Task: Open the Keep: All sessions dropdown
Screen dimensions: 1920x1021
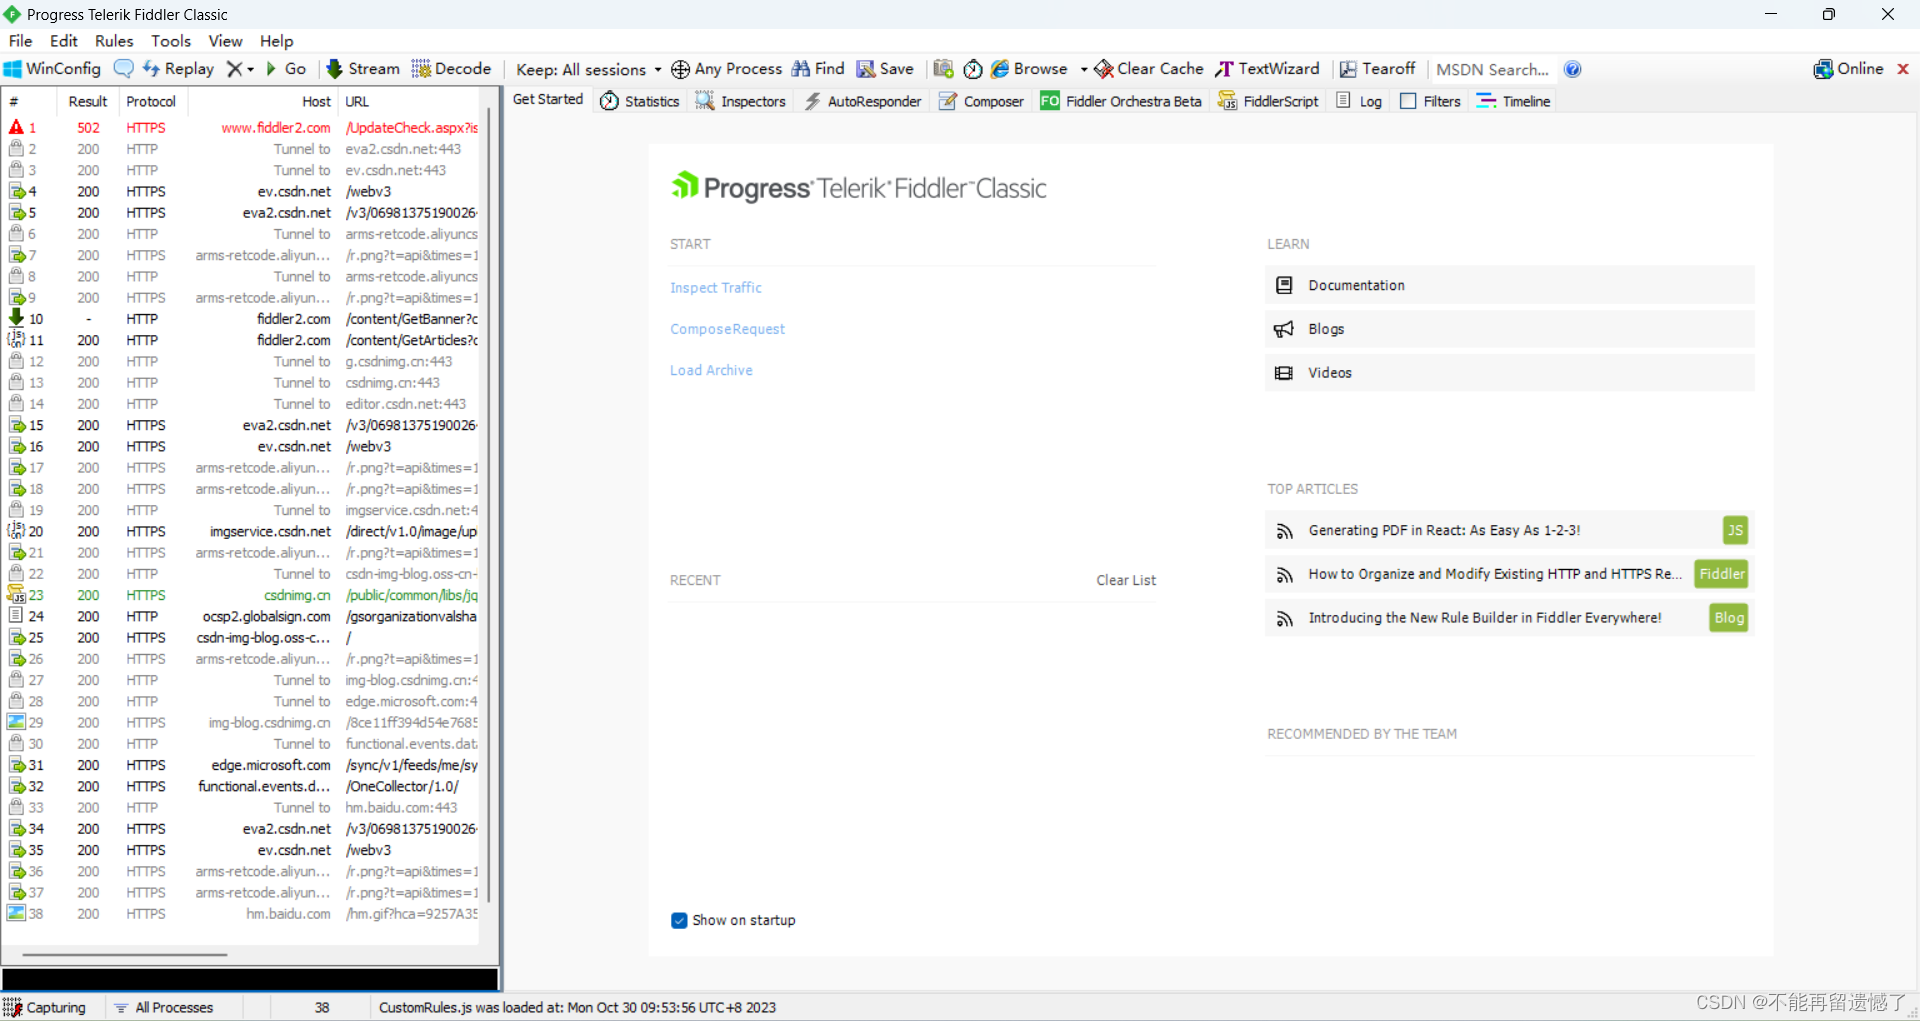Action: pyautogui.click(x=588, y=69)
